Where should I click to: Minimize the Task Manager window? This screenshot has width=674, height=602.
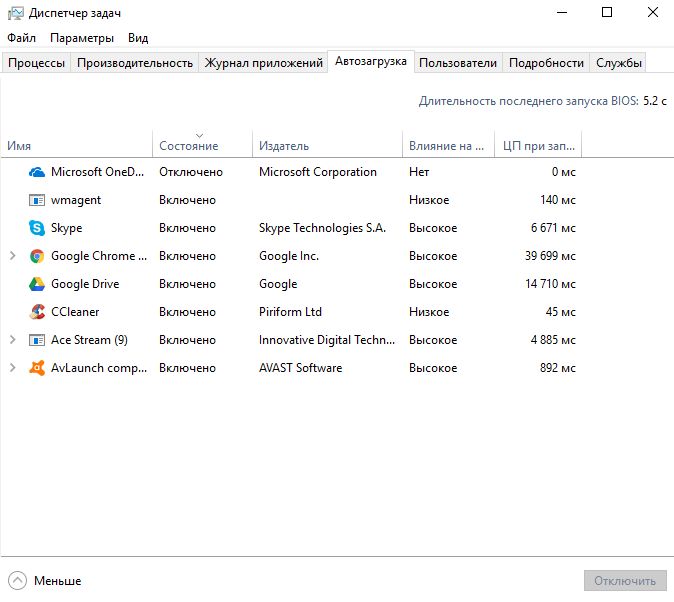562,12
